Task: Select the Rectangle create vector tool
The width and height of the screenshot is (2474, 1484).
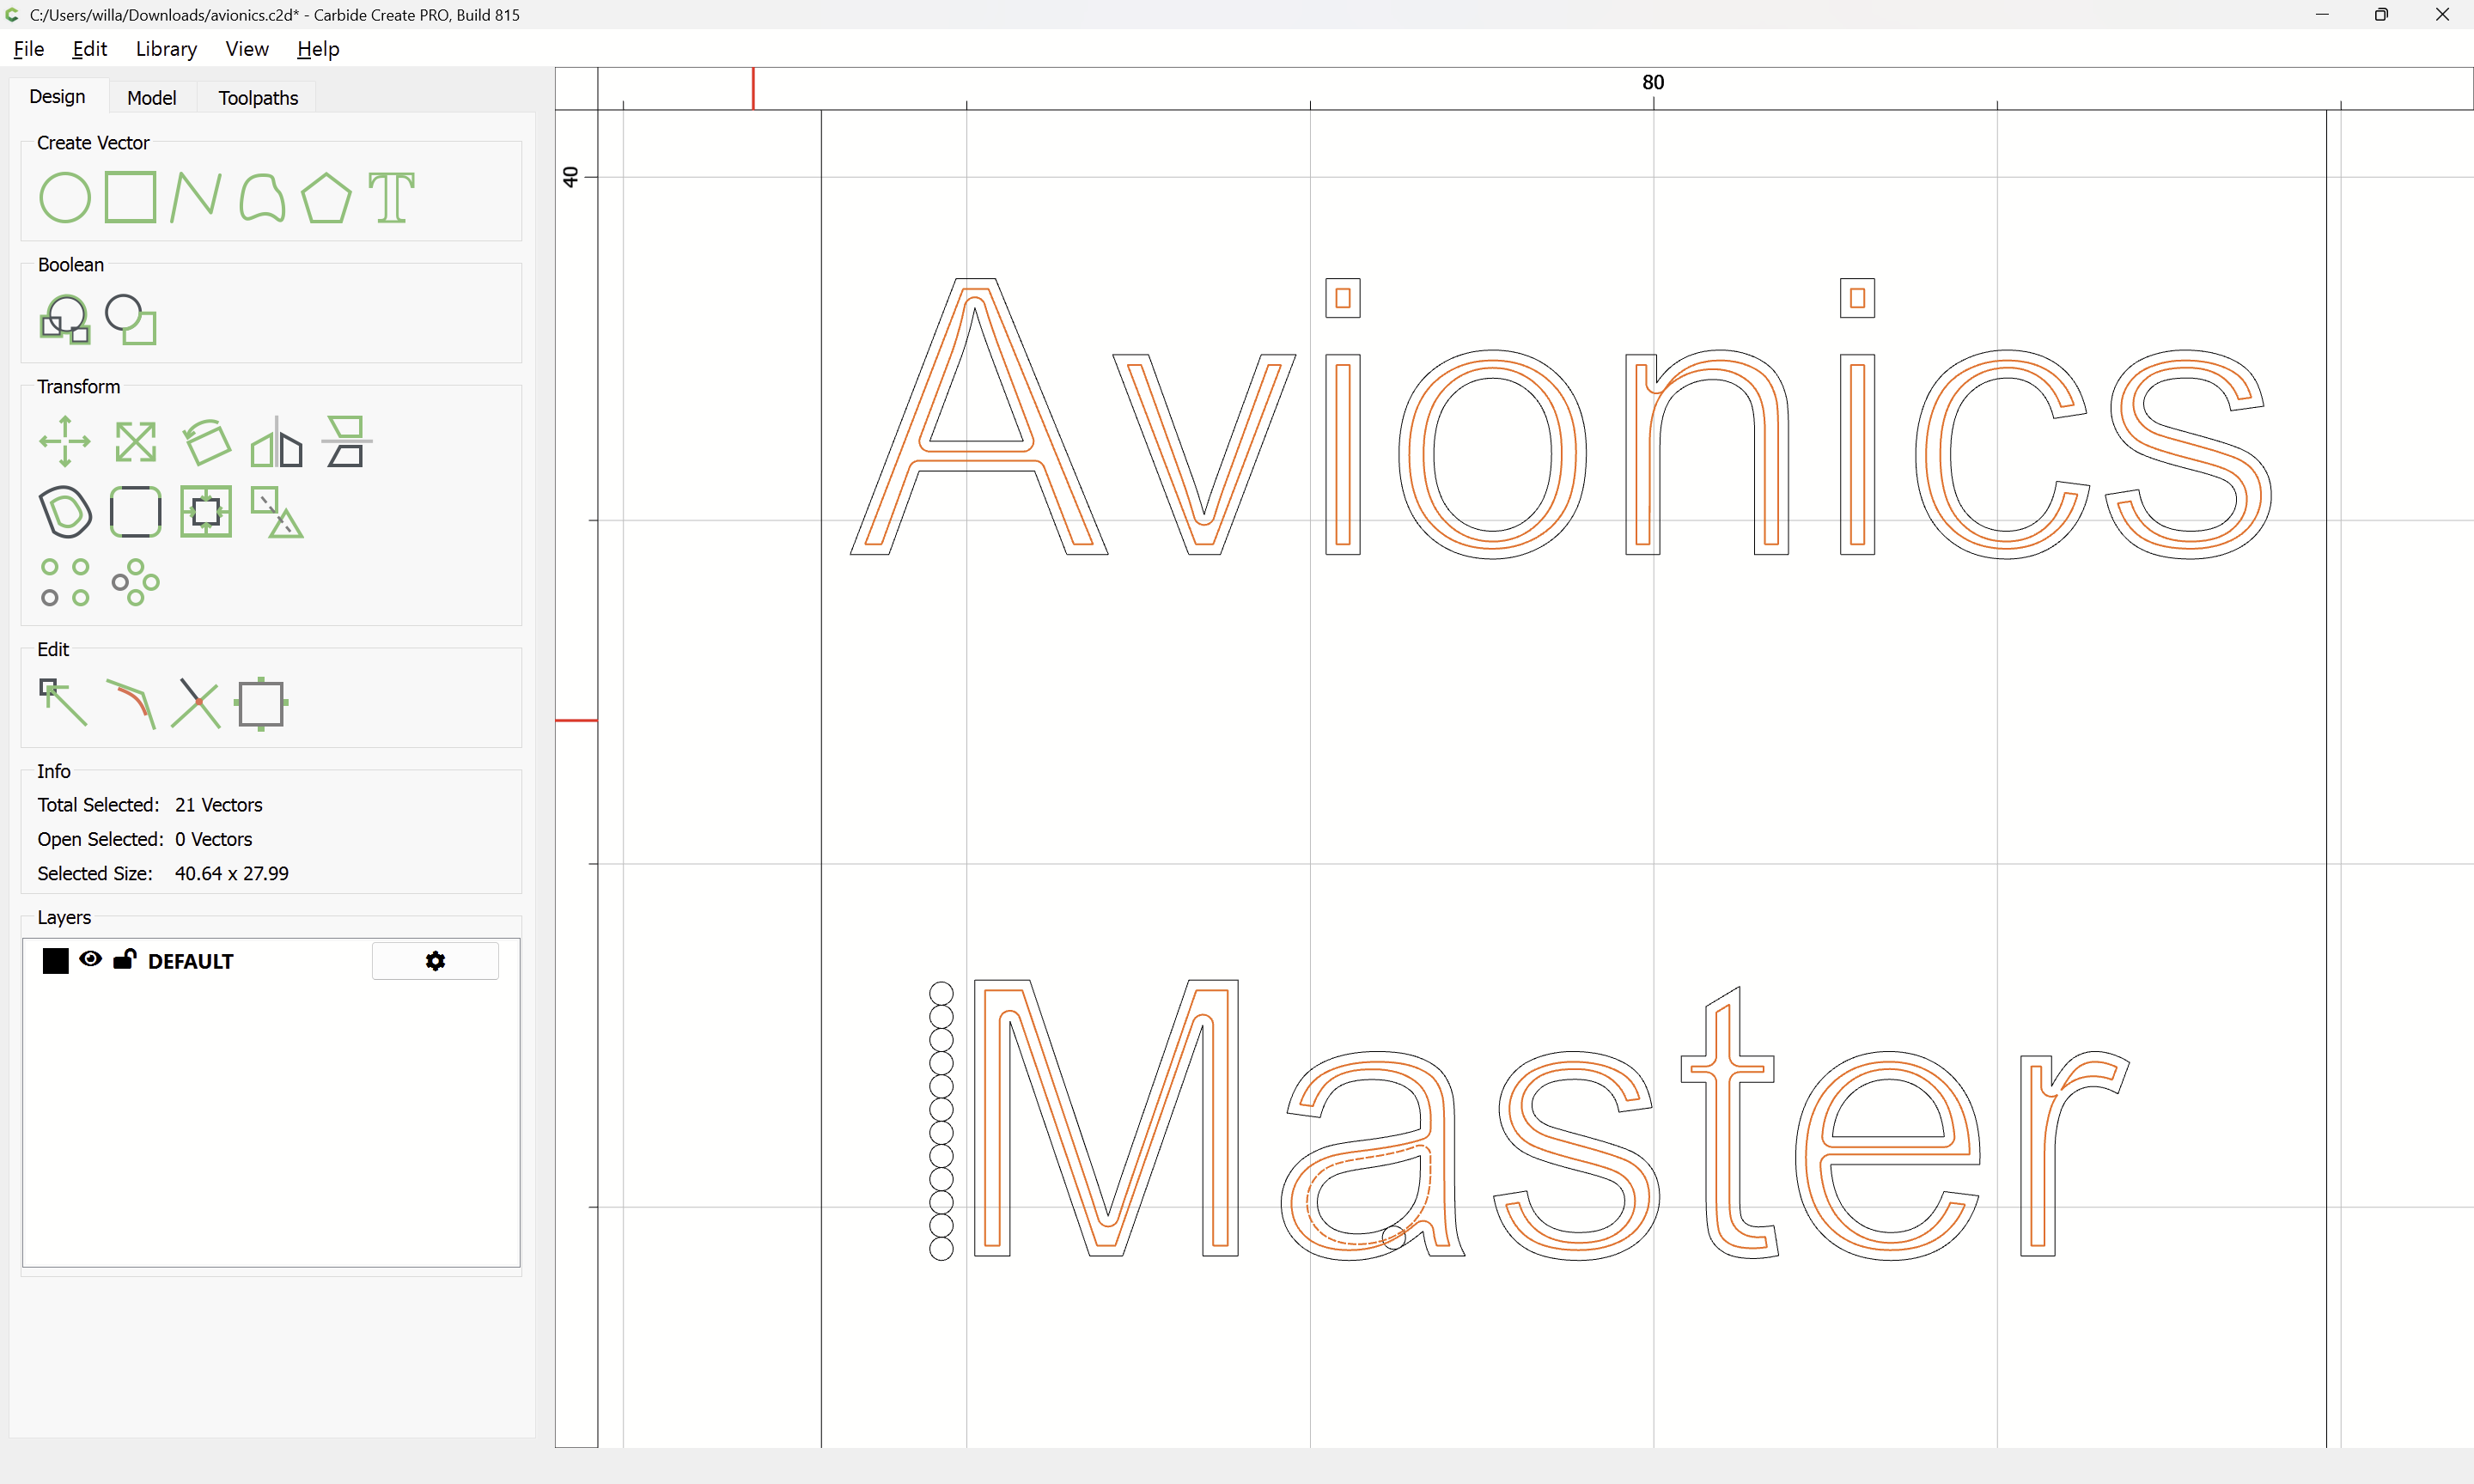Action: coord(131,197)
